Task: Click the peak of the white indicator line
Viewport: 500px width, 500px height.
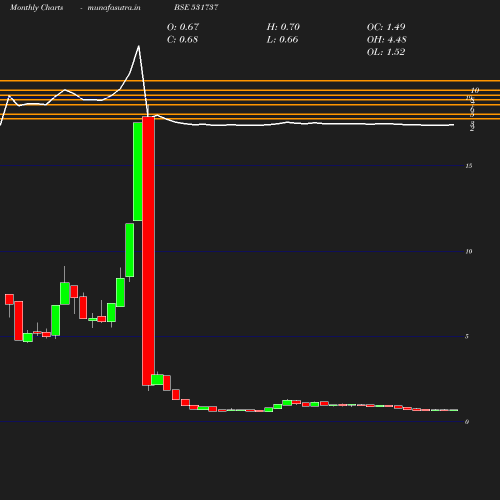Action: tap(138, 46)
